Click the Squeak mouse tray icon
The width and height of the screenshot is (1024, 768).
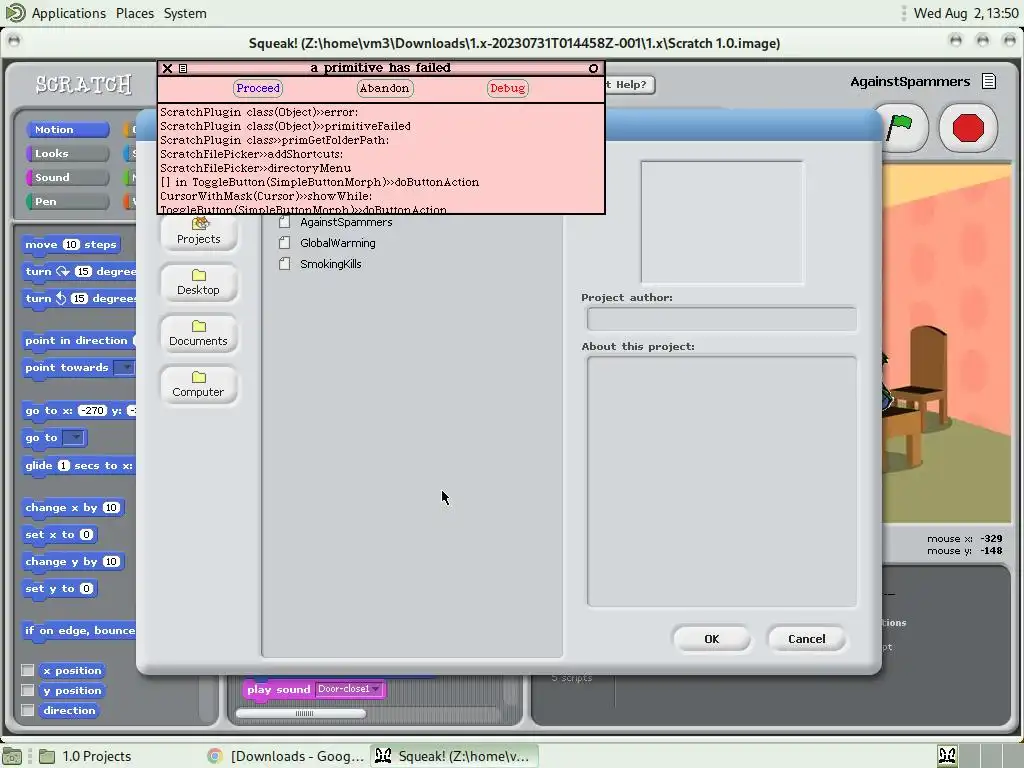[x=948, y=756]
